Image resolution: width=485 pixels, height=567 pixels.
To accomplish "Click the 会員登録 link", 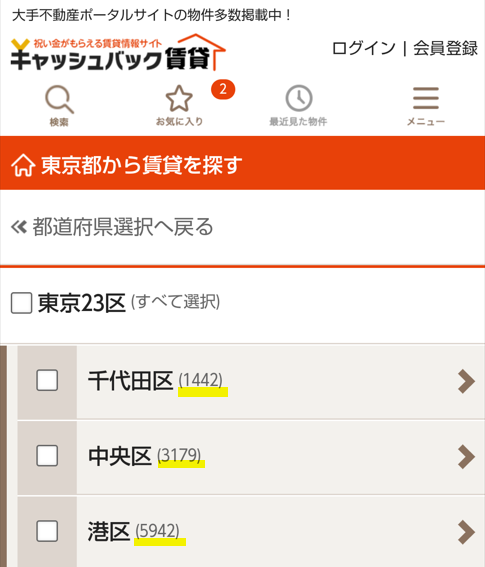I will 445,48.
